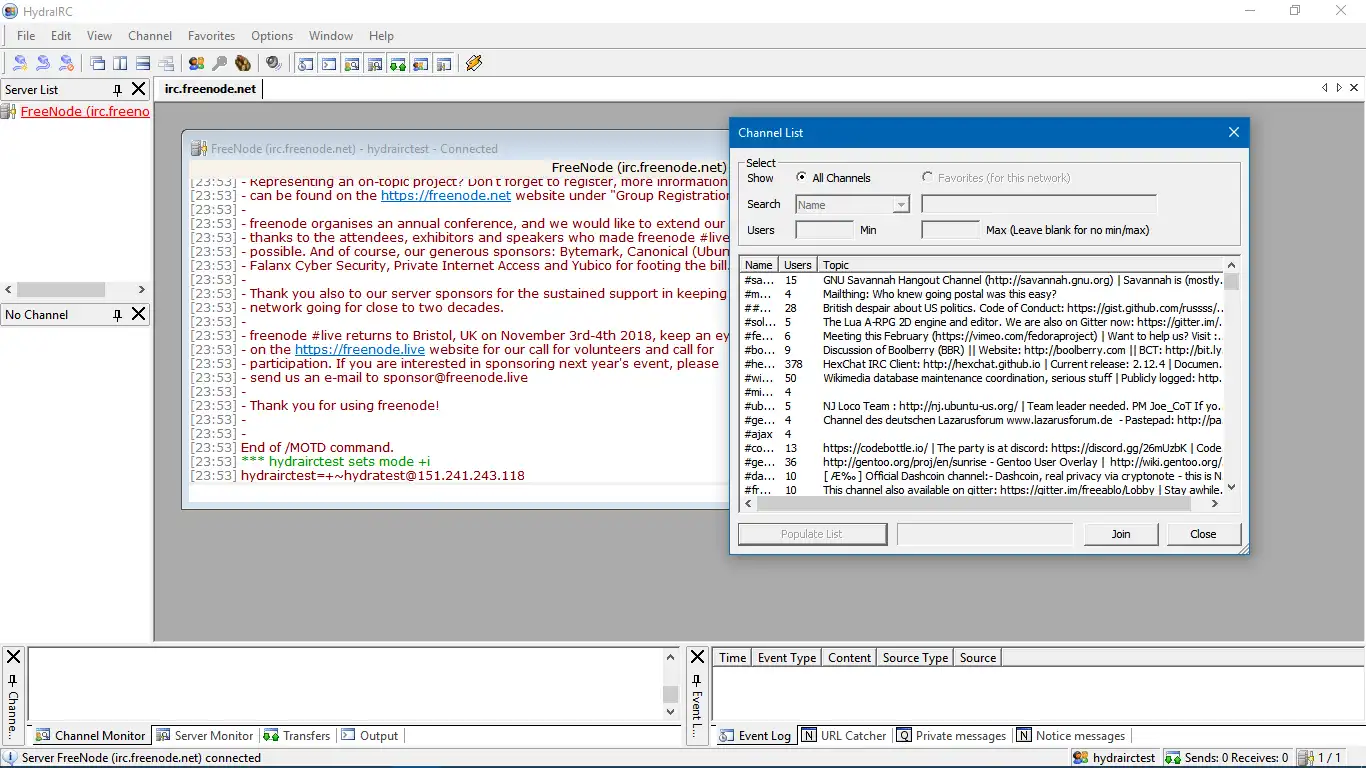1366x768 pixels.
Task: Click the Source Type column header
Action: click(x=915, y=657)
